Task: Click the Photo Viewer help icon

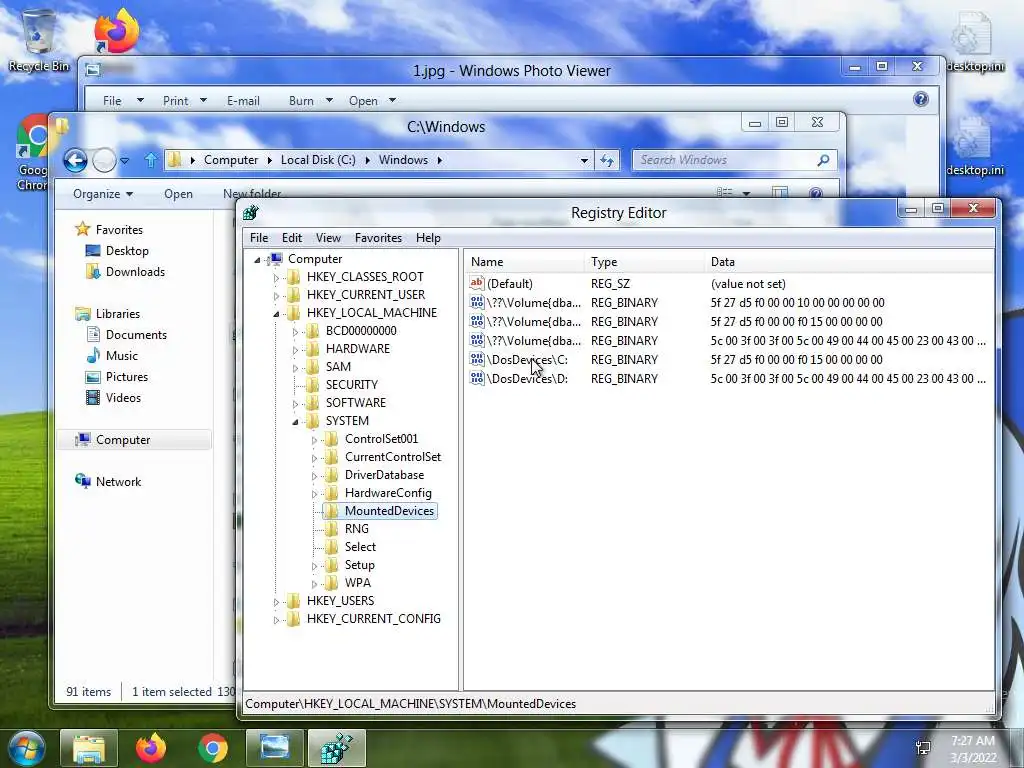Action: [x=921, y=99]
